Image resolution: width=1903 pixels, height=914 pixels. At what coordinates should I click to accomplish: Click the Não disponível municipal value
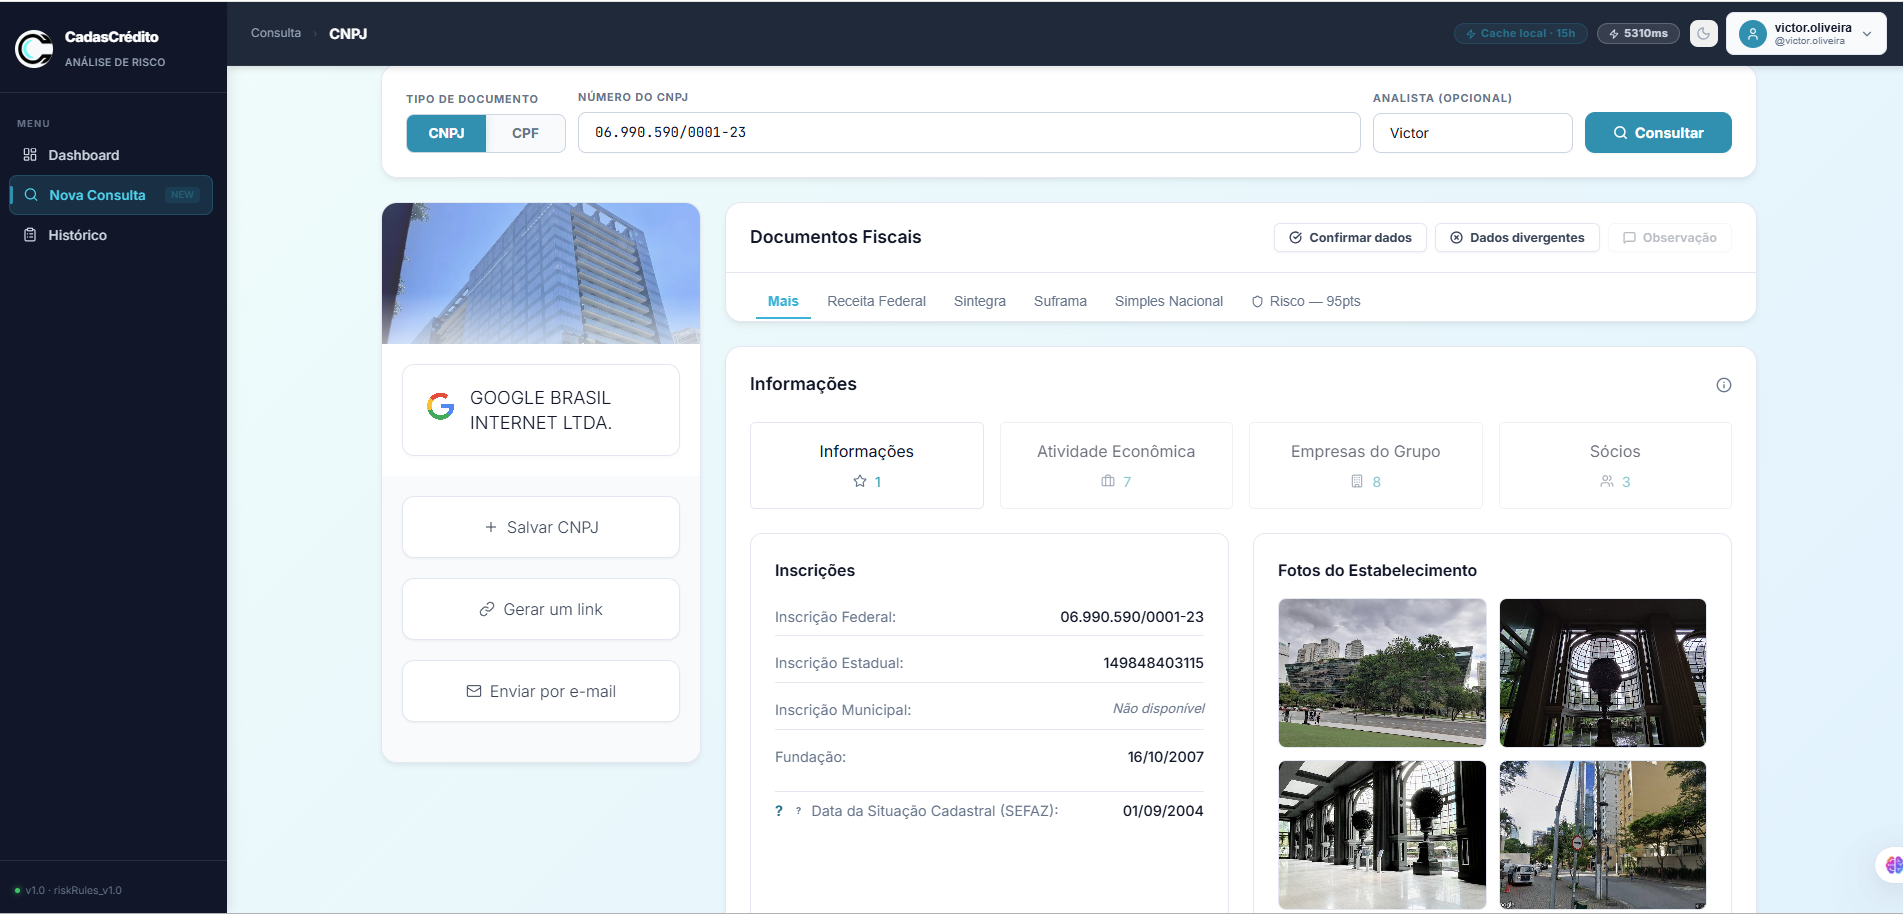[x=1159, y=709]
